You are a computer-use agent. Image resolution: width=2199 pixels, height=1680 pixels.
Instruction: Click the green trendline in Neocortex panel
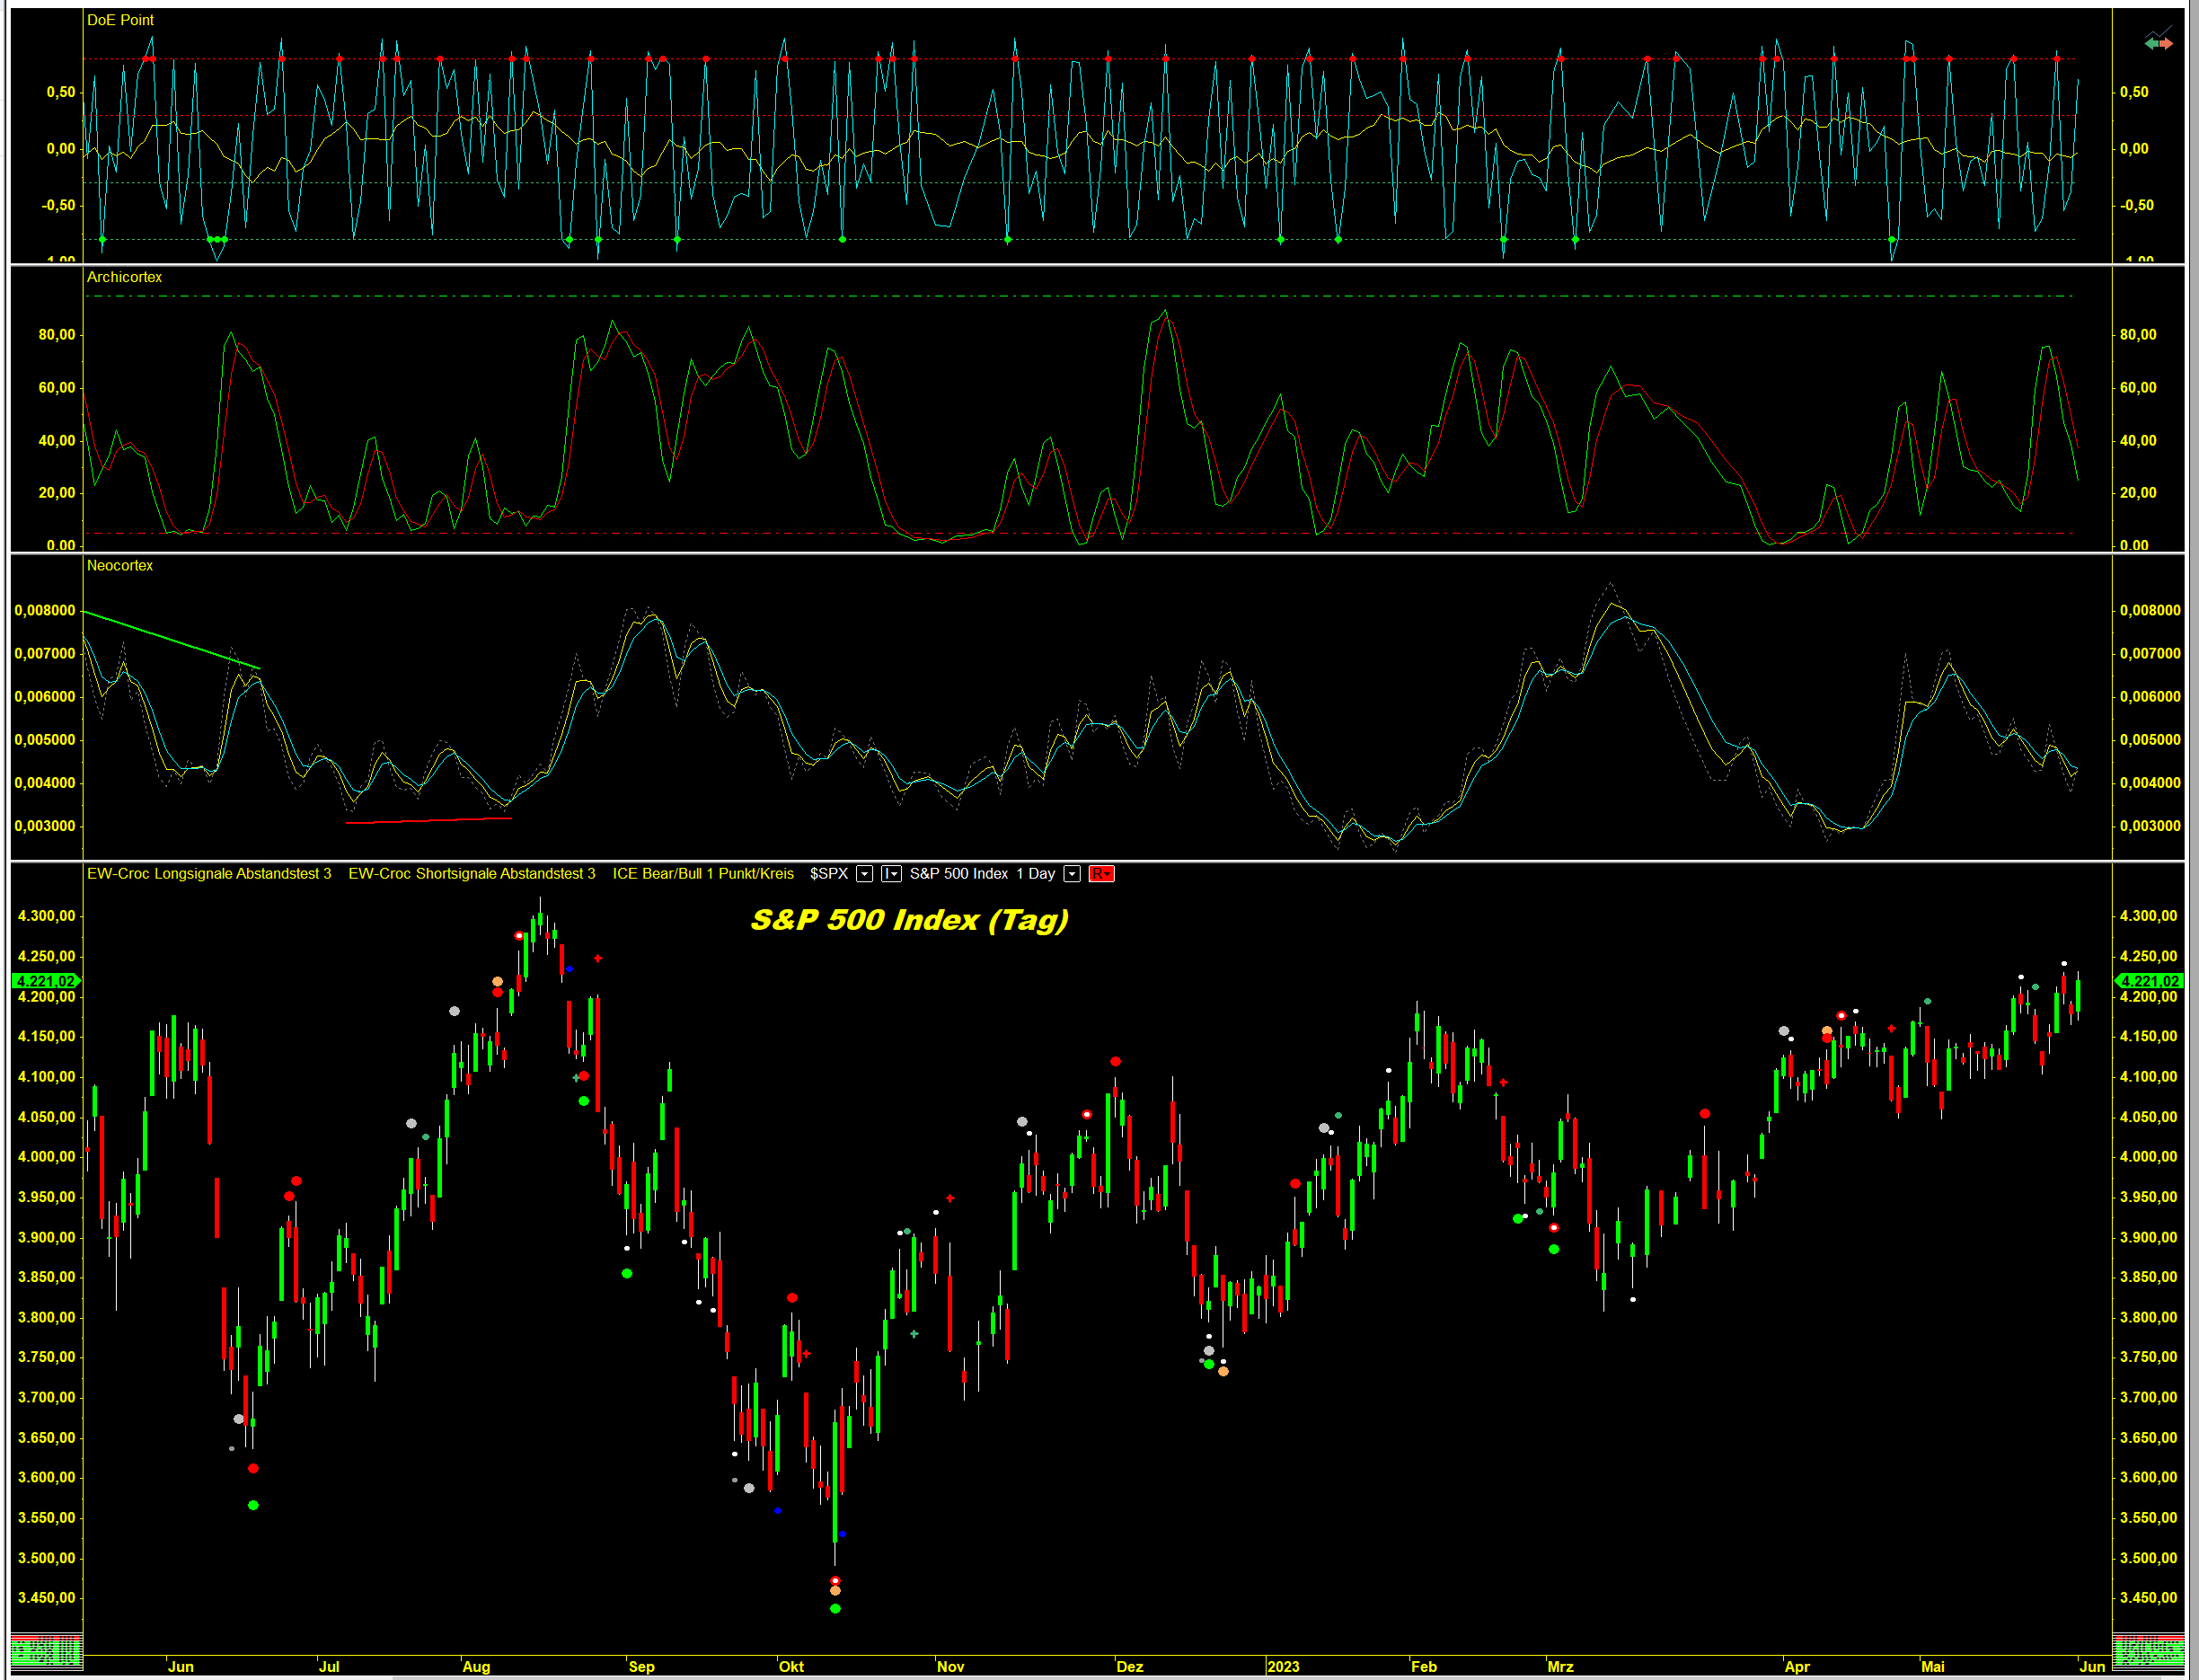coord(170,640)
